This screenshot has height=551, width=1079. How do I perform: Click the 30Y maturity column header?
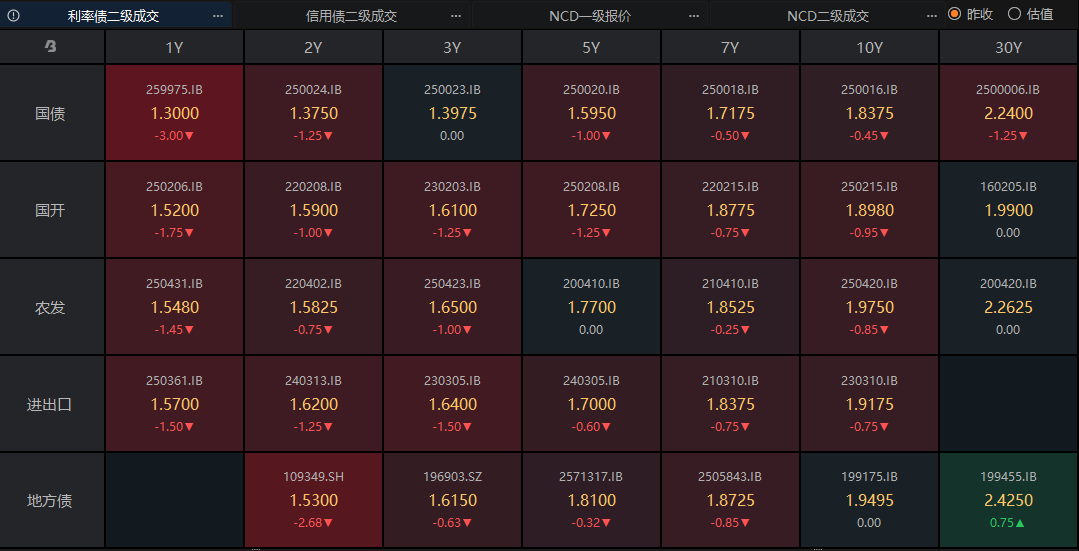1008,48
